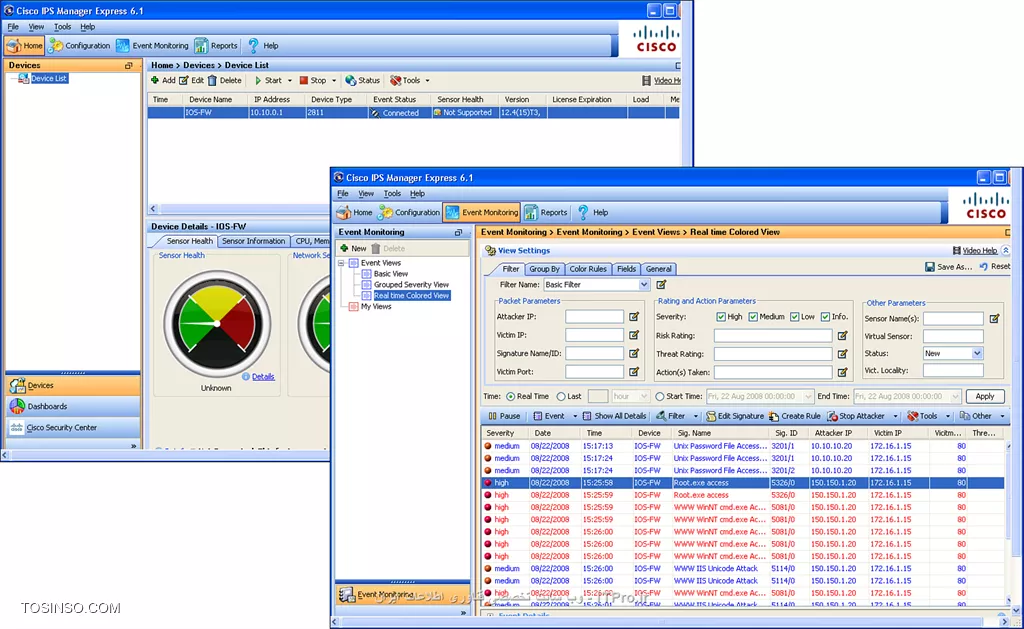Select Grouped Severity View in the tree
Viewport: 1024px width, 629px height.
pos(411,285)
